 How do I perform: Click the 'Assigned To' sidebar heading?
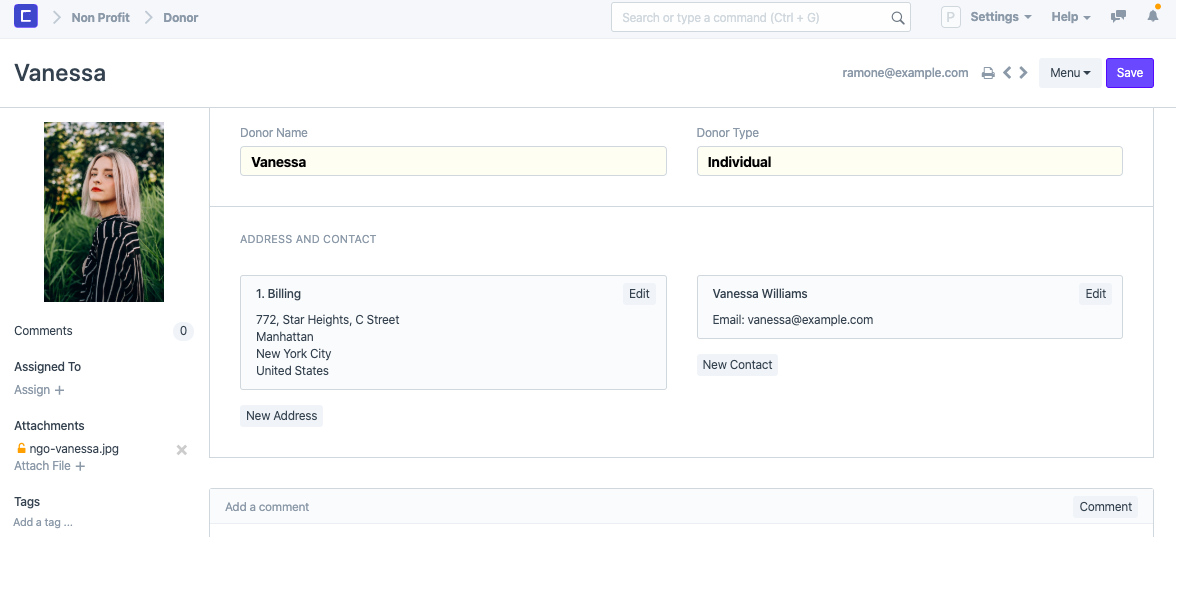click(47, 366)
